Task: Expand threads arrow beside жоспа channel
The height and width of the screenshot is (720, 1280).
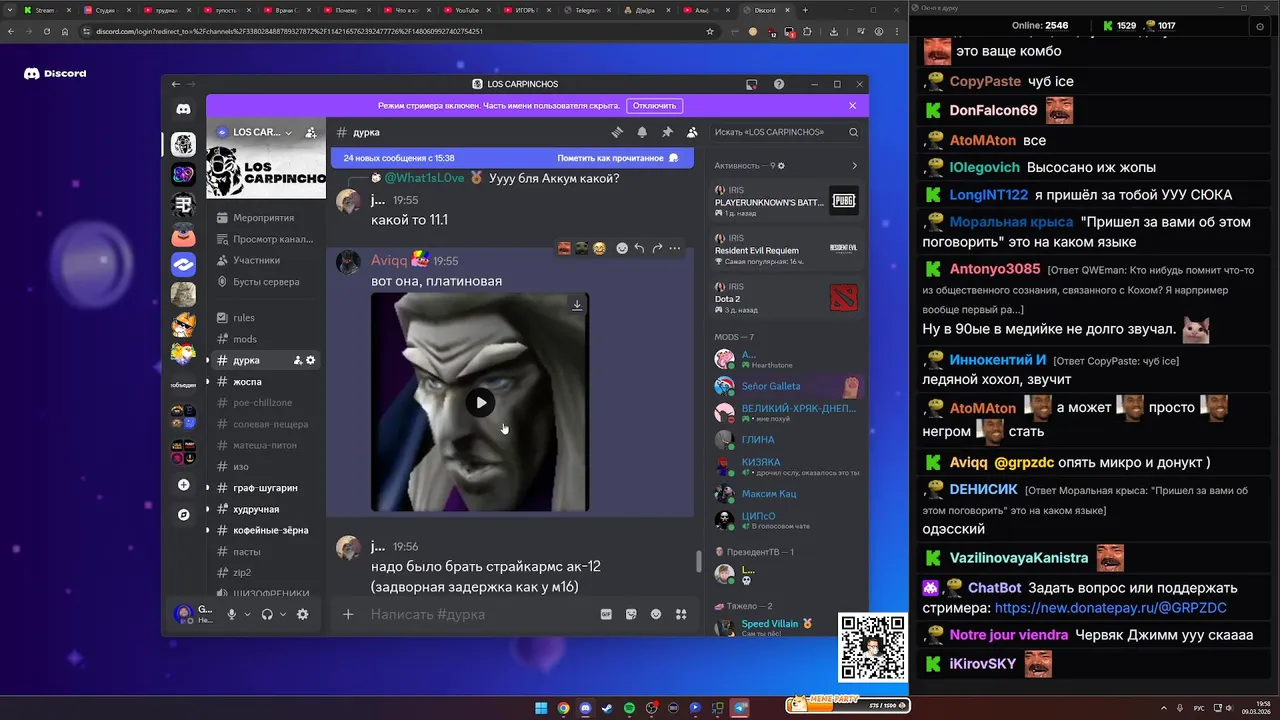Action: (208, 382)
